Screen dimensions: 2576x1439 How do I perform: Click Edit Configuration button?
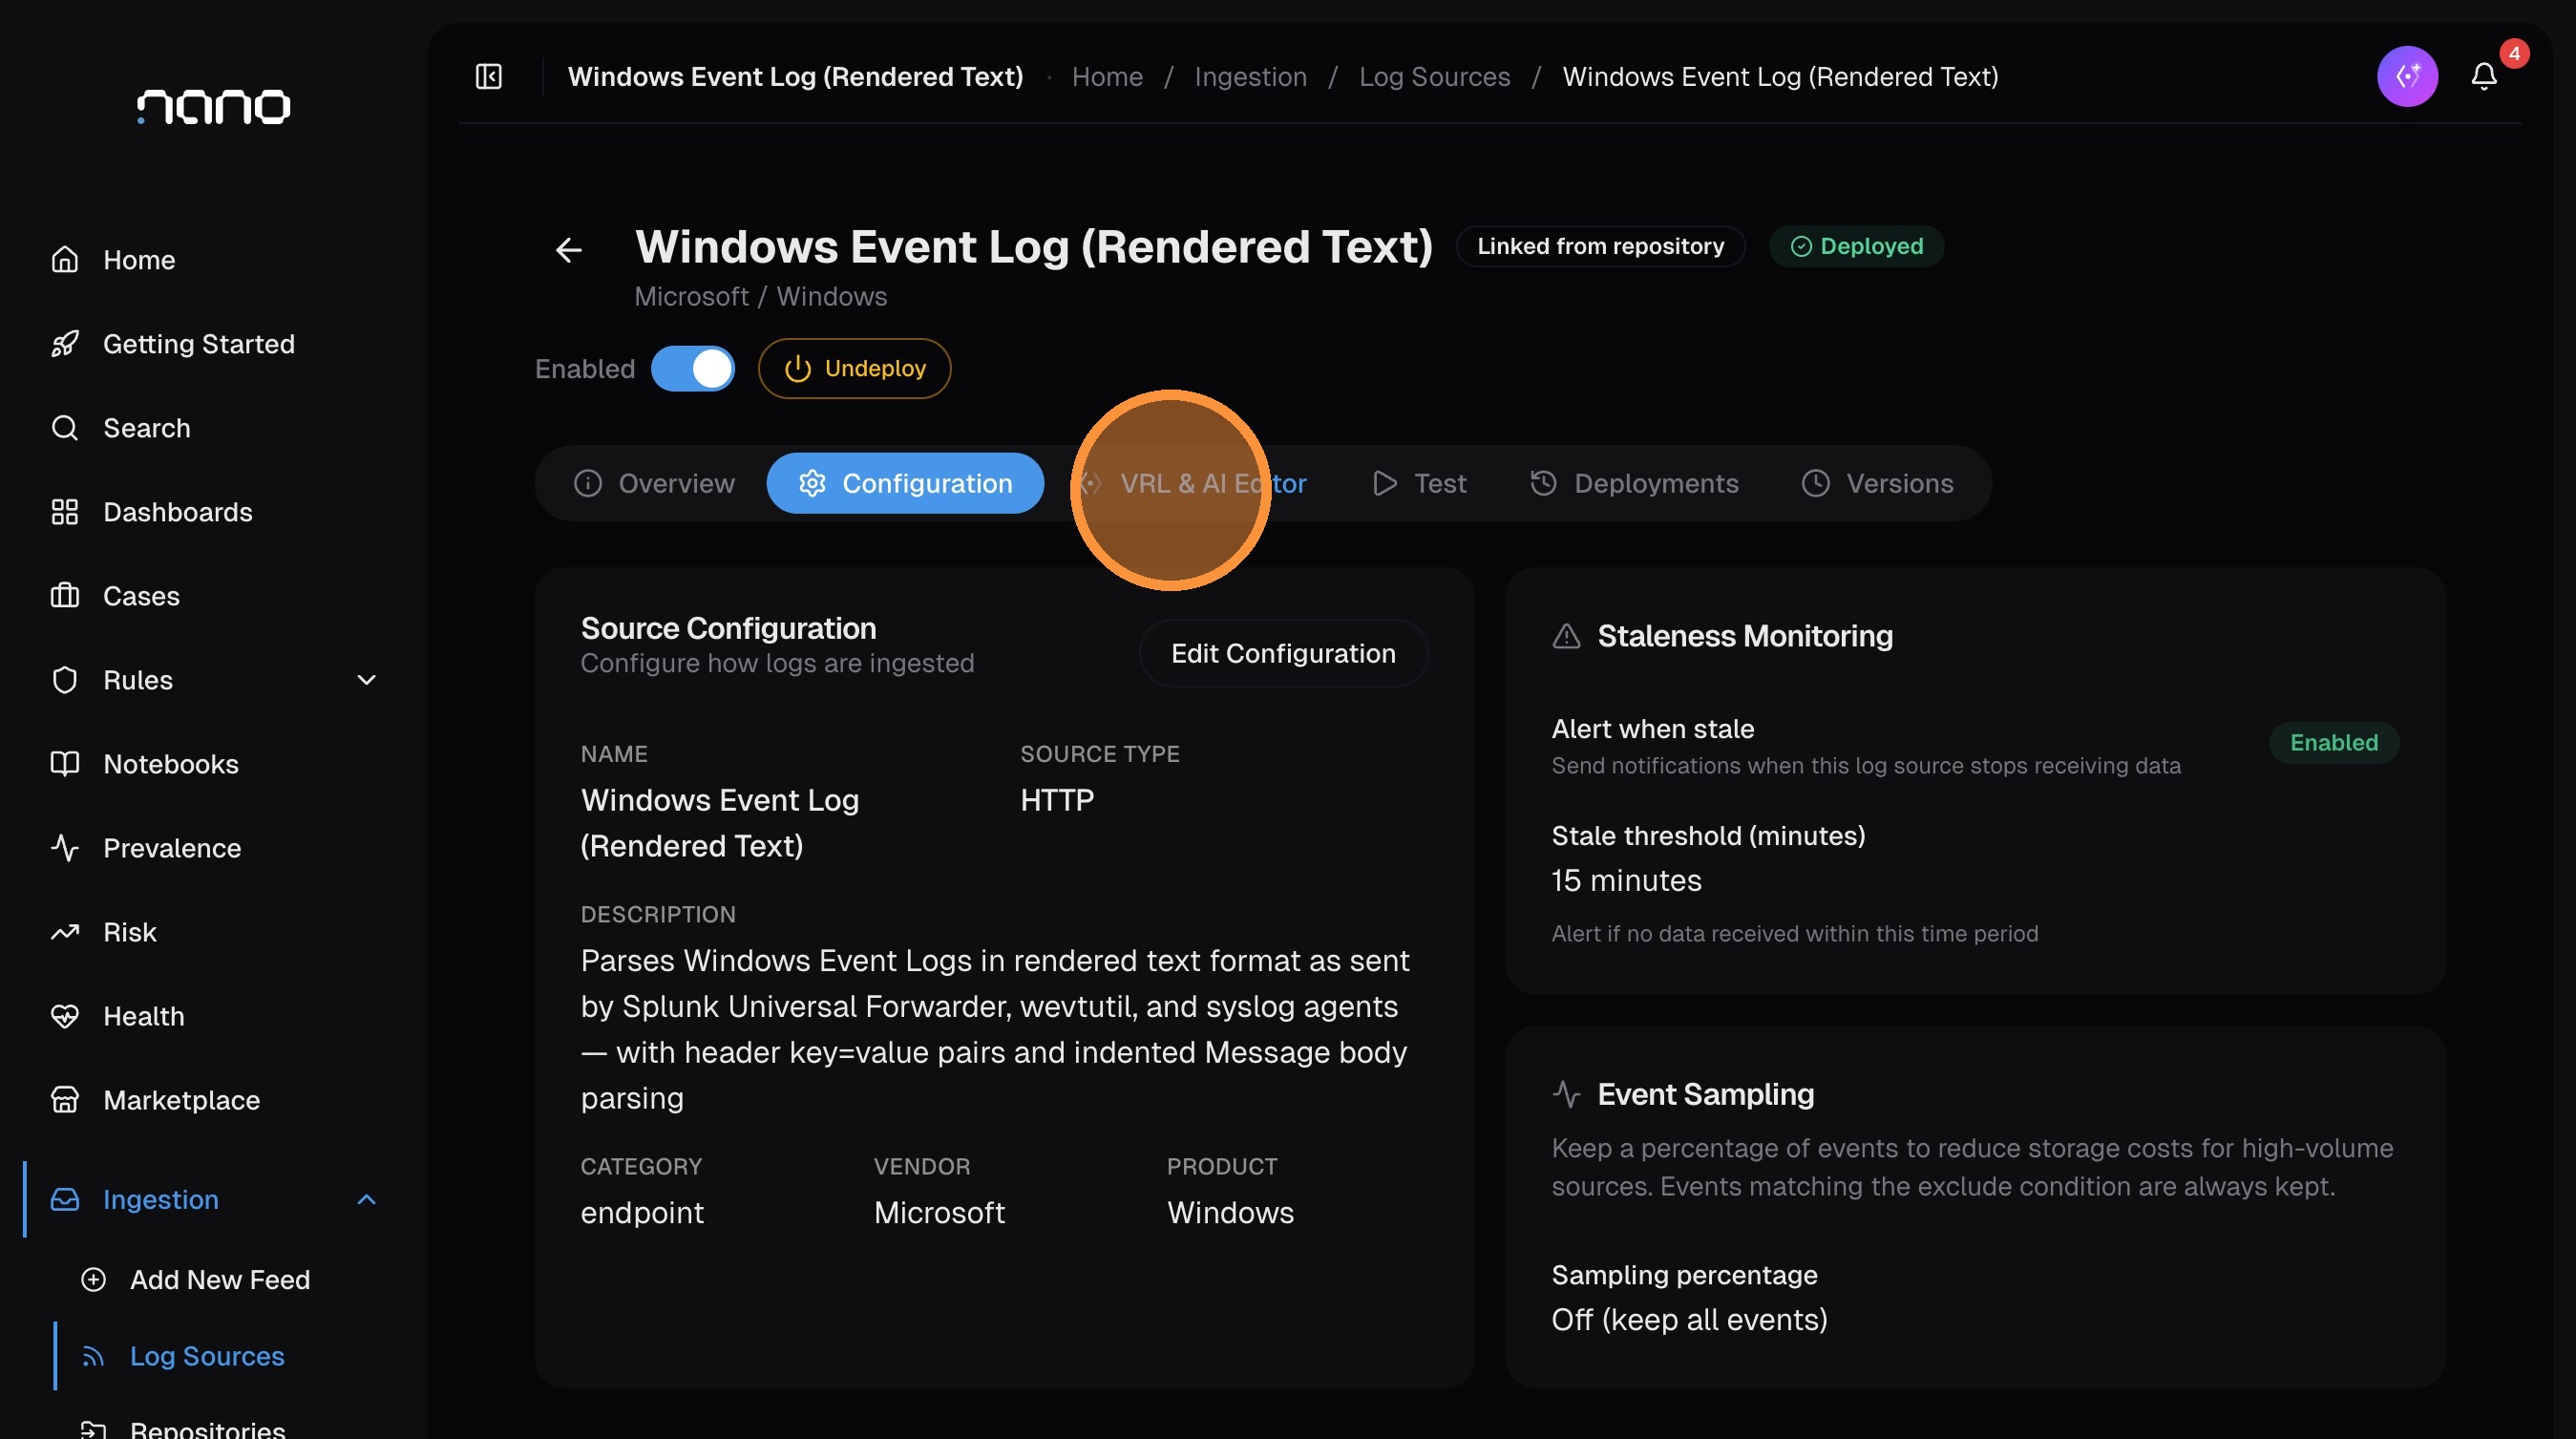click(1282, 653)
